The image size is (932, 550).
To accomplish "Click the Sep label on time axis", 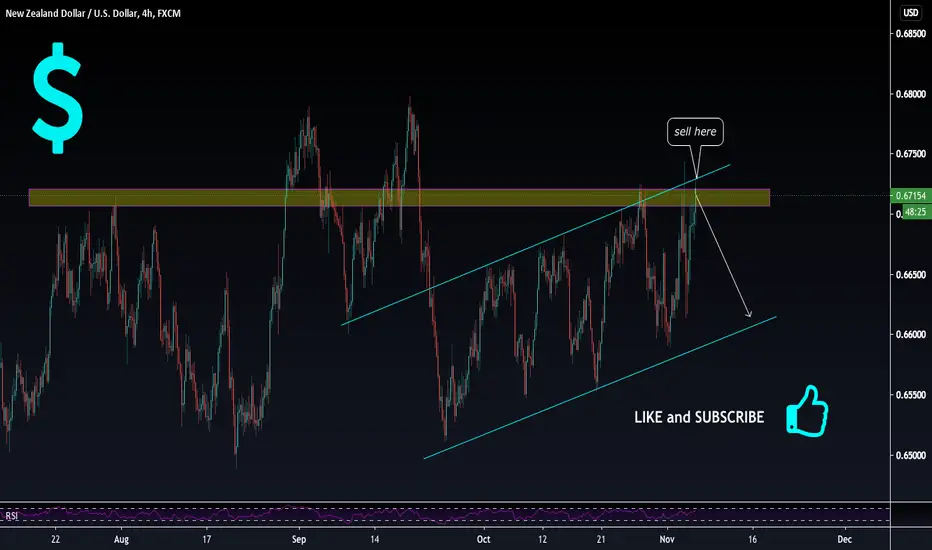I will coord(298,539).
